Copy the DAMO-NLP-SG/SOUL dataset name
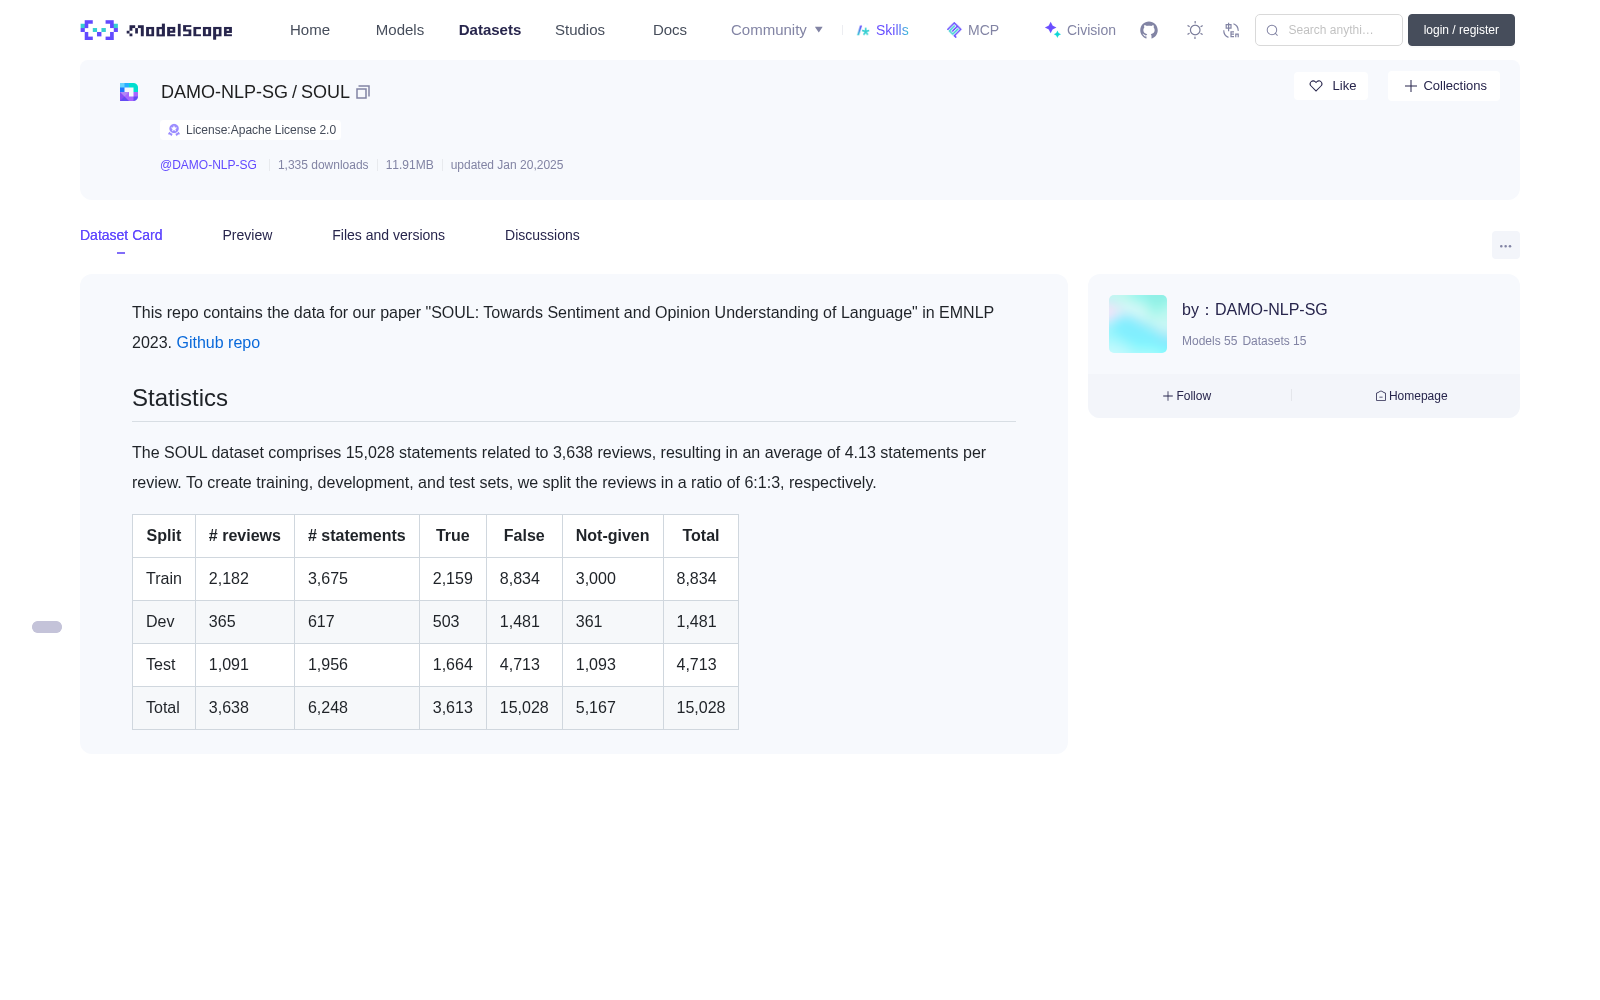The height and width of the screenshot is (1000, 1600). tap(363, 92)
